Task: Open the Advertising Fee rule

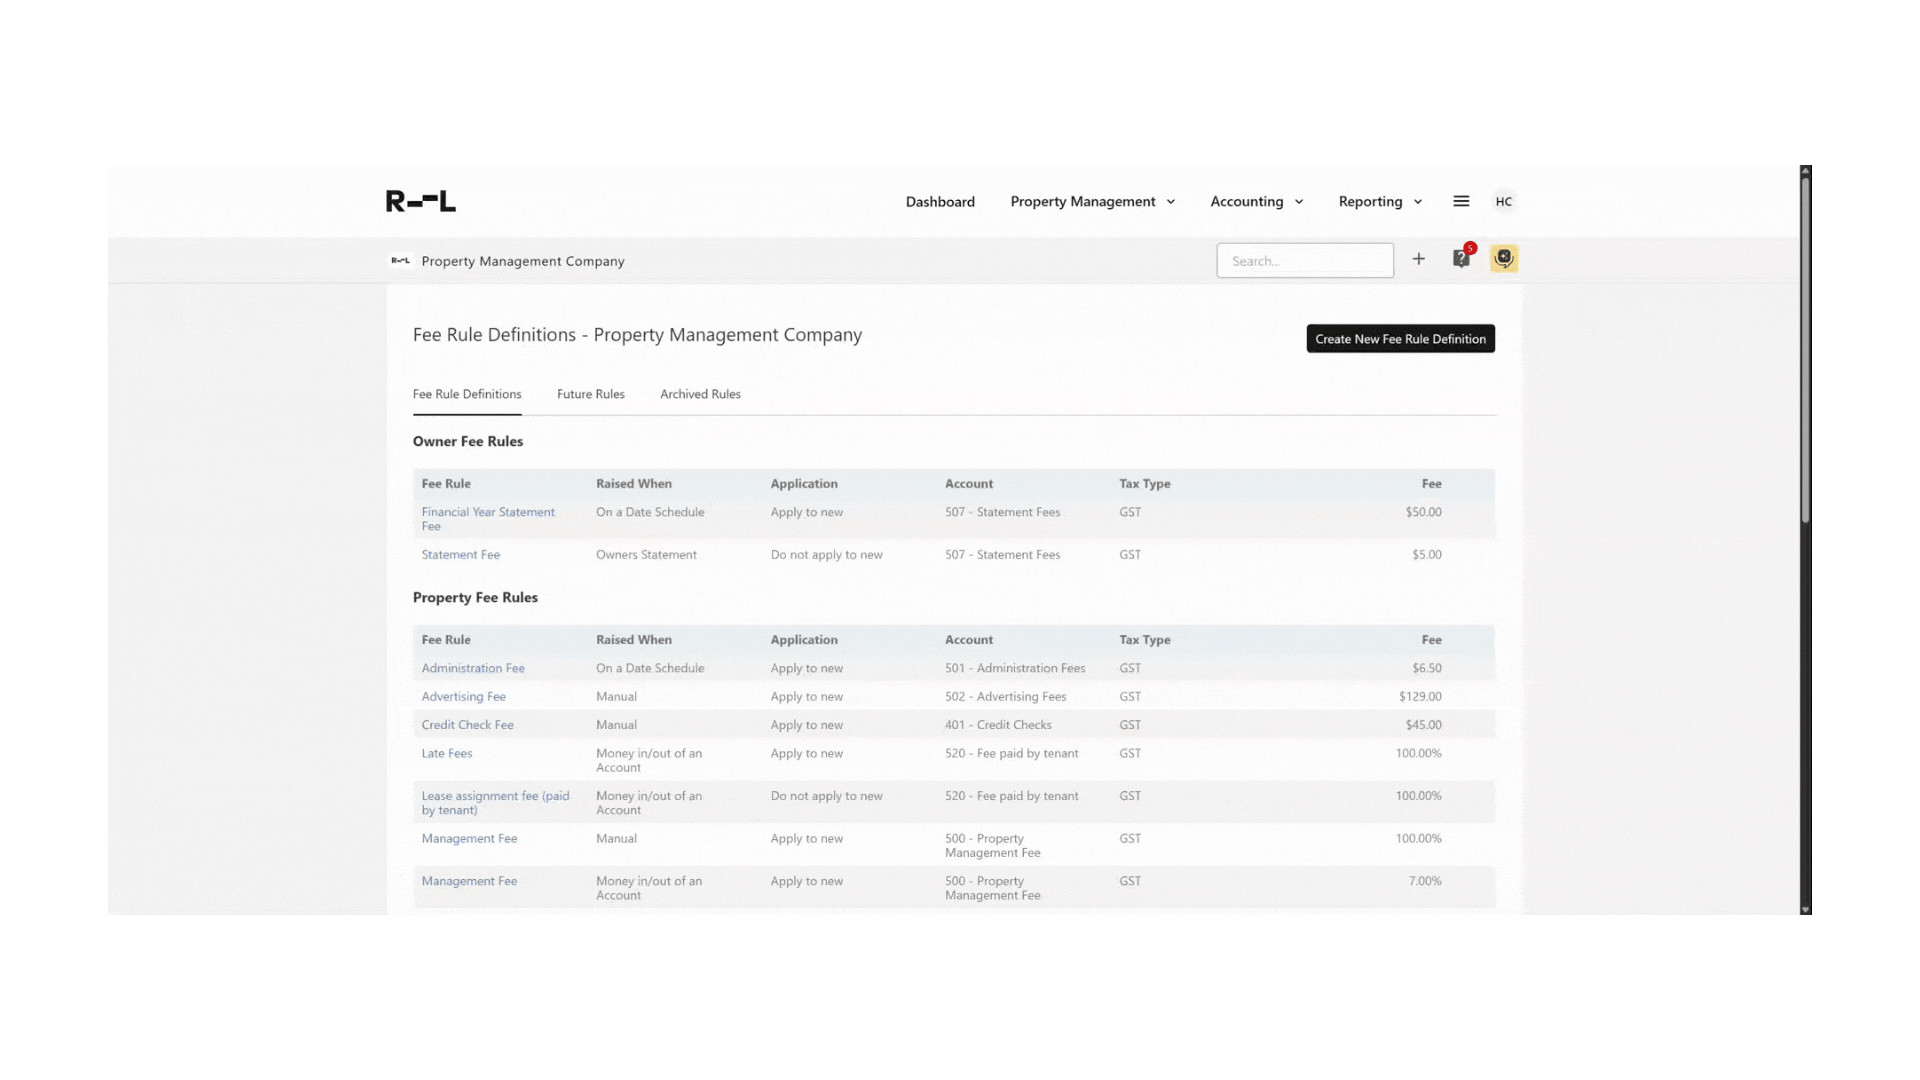Action: [463, 696]
